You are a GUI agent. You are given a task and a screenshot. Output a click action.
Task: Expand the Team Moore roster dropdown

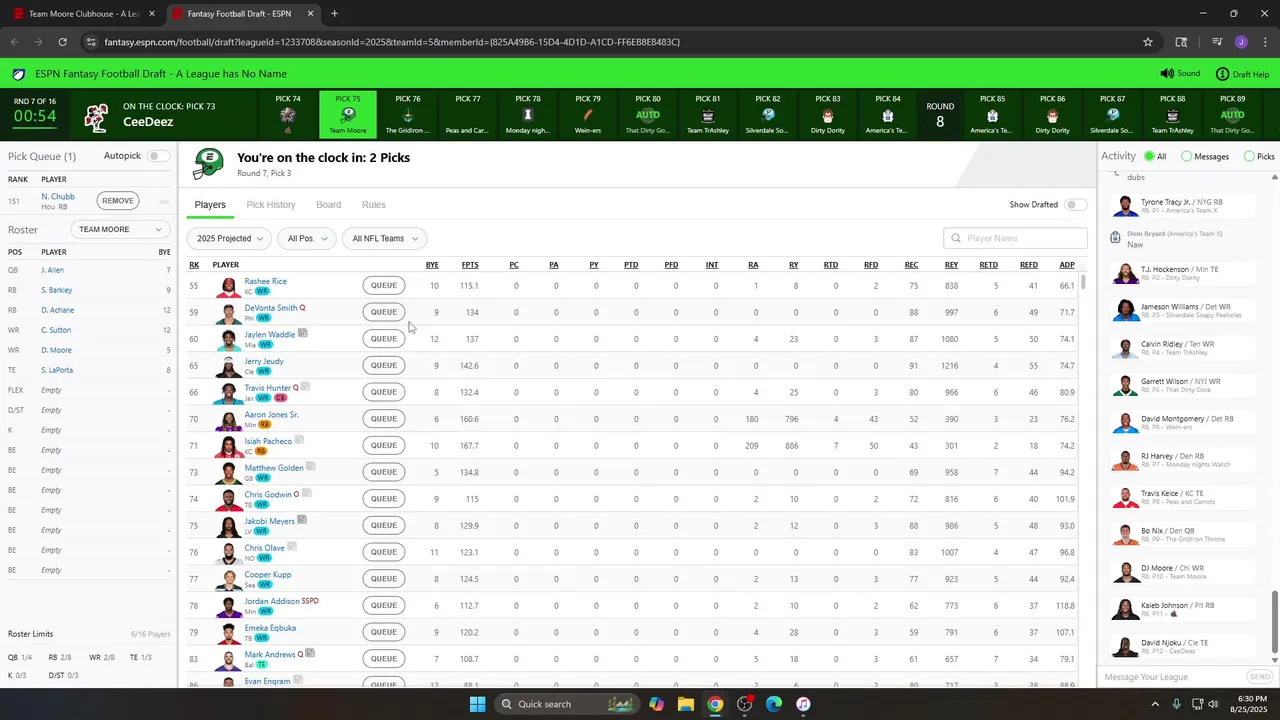click(x=120, y=229)
